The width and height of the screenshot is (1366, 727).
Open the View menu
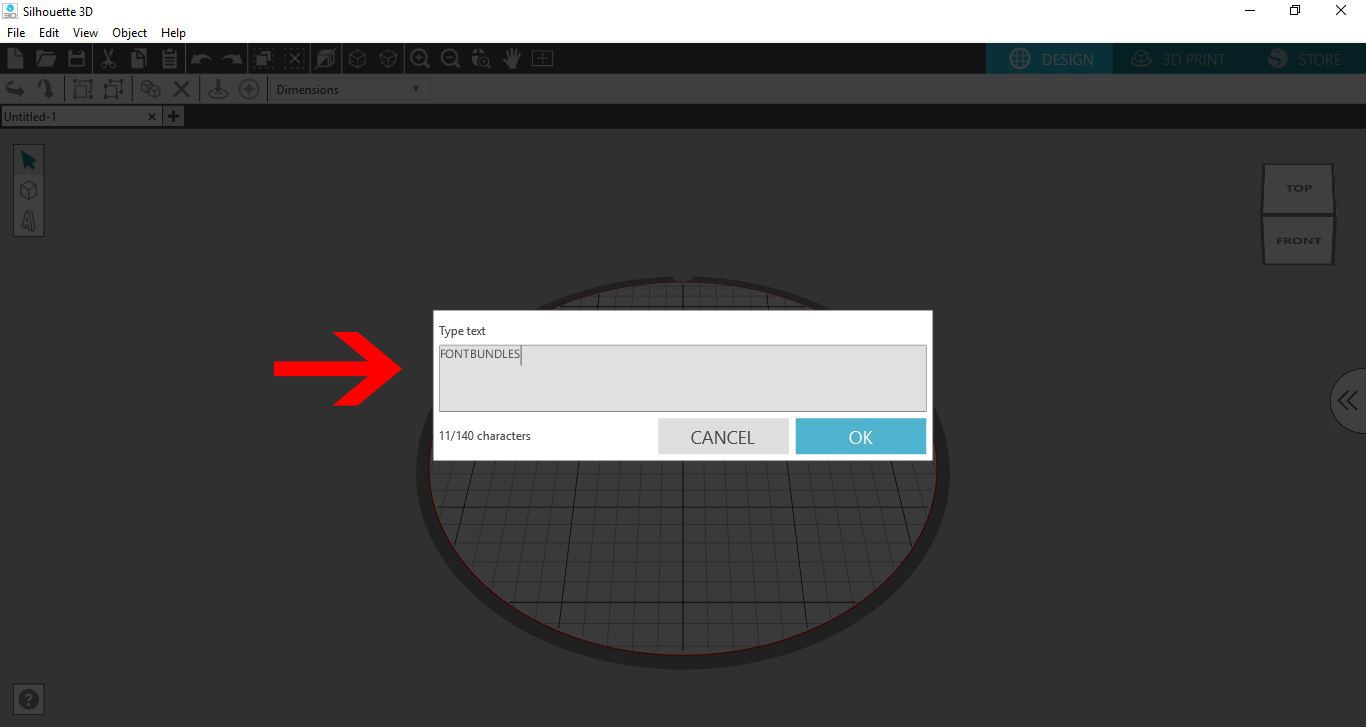click(x=86, y=33)
